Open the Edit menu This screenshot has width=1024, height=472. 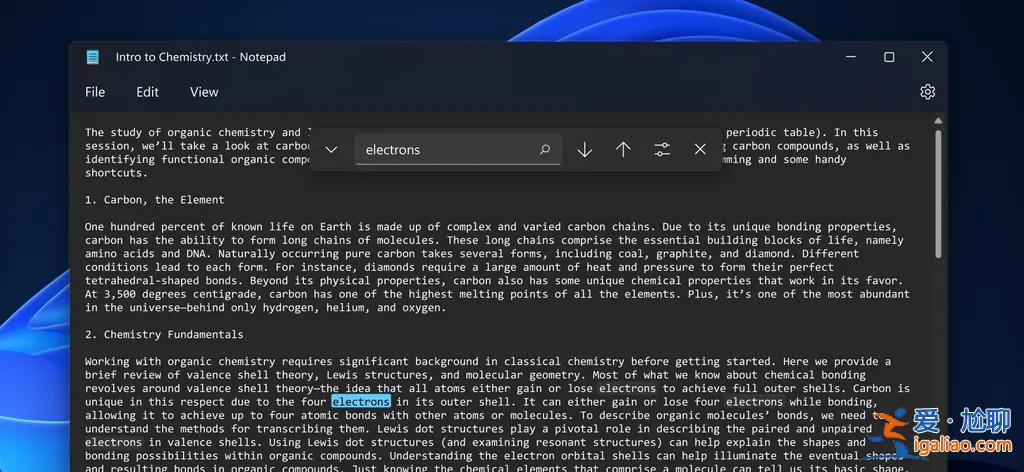(x=147, y=92)
